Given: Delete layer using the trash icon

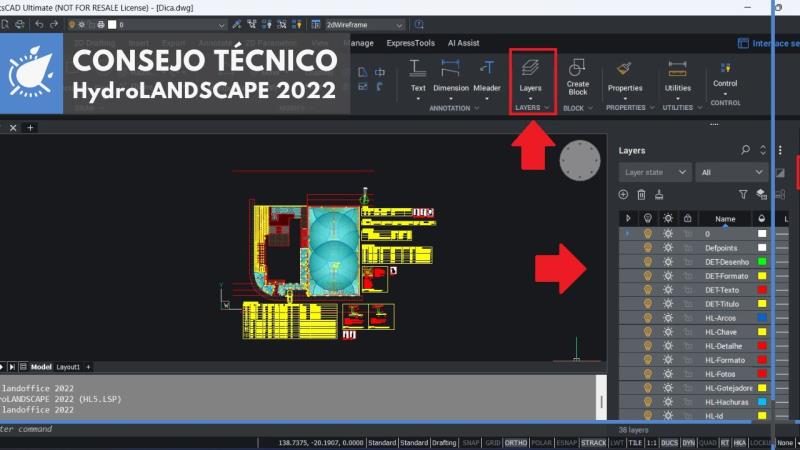Looking at the screenshot, I should pos(641,194).
